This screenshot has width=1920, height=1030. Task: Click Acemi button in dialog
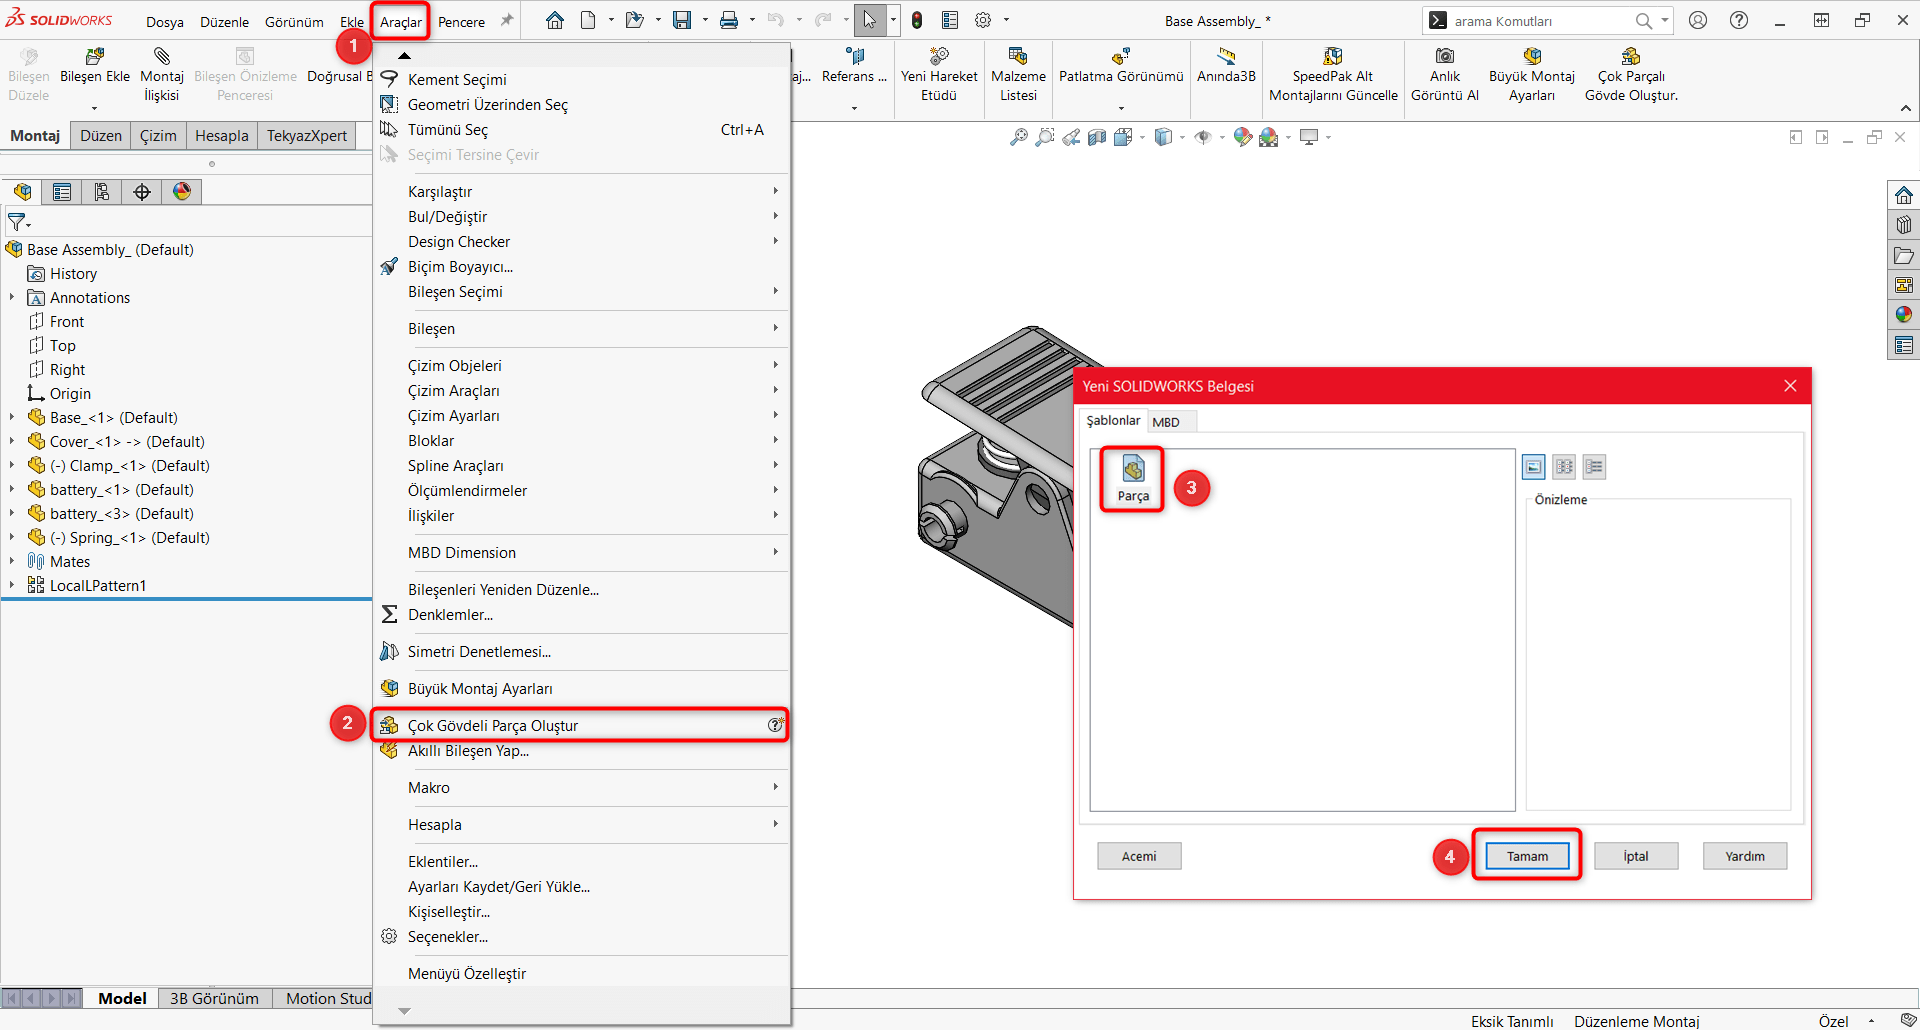(x=1139, y=856)
